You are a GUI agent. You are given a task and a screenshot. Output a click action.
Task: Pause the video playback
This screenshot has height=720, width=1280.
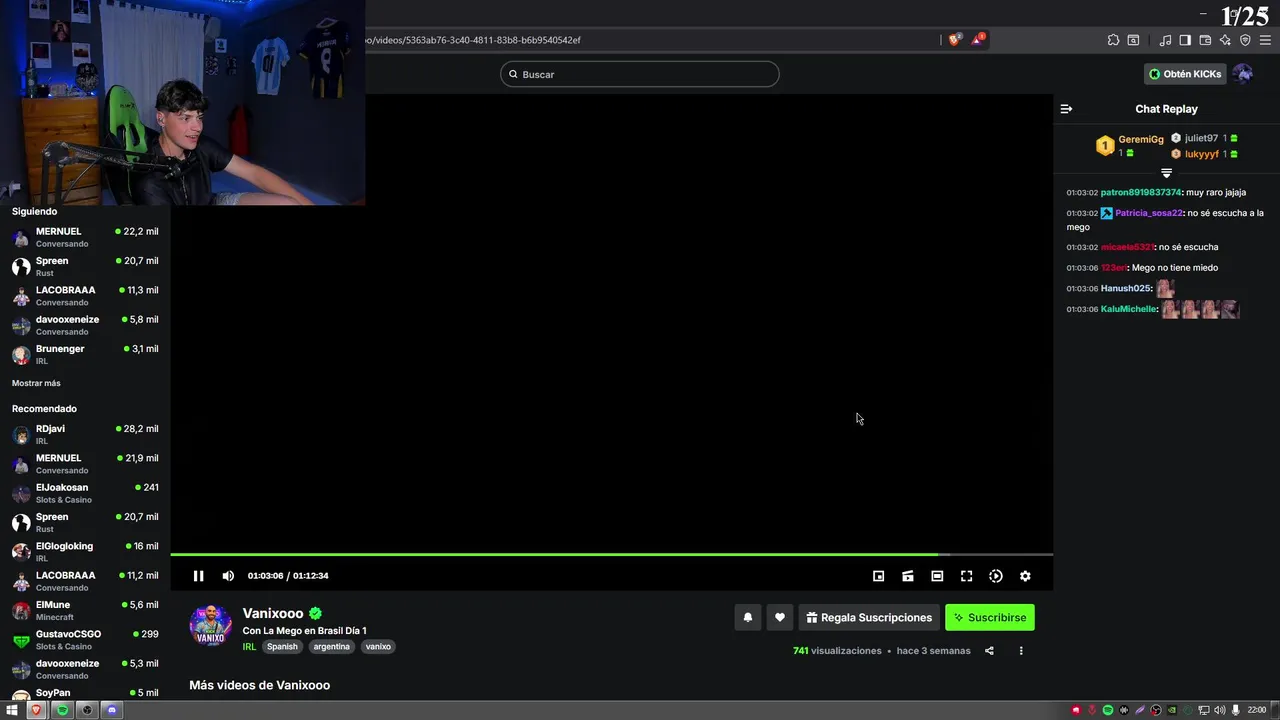coord(198,576)
